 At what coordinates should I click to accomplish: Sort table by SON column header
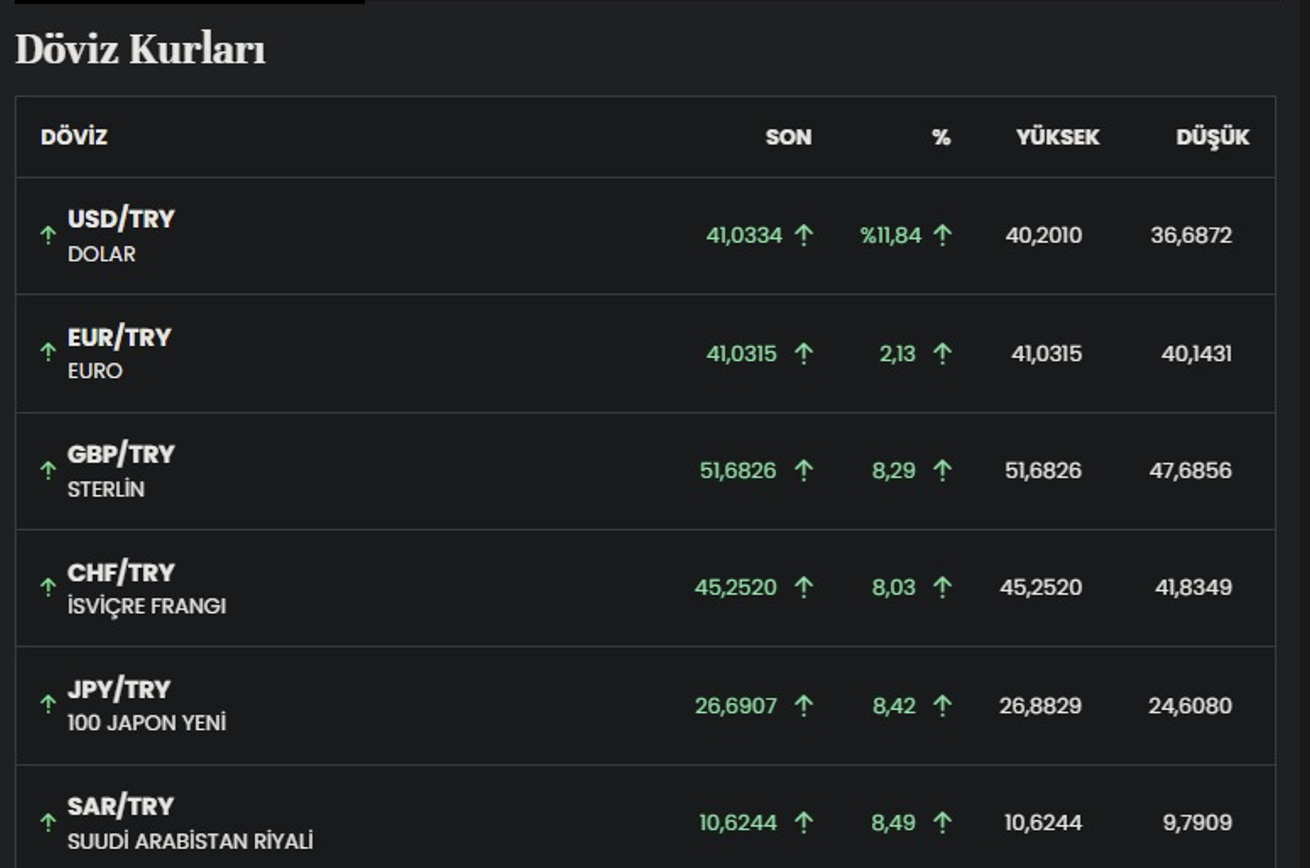tap(788, 137)
